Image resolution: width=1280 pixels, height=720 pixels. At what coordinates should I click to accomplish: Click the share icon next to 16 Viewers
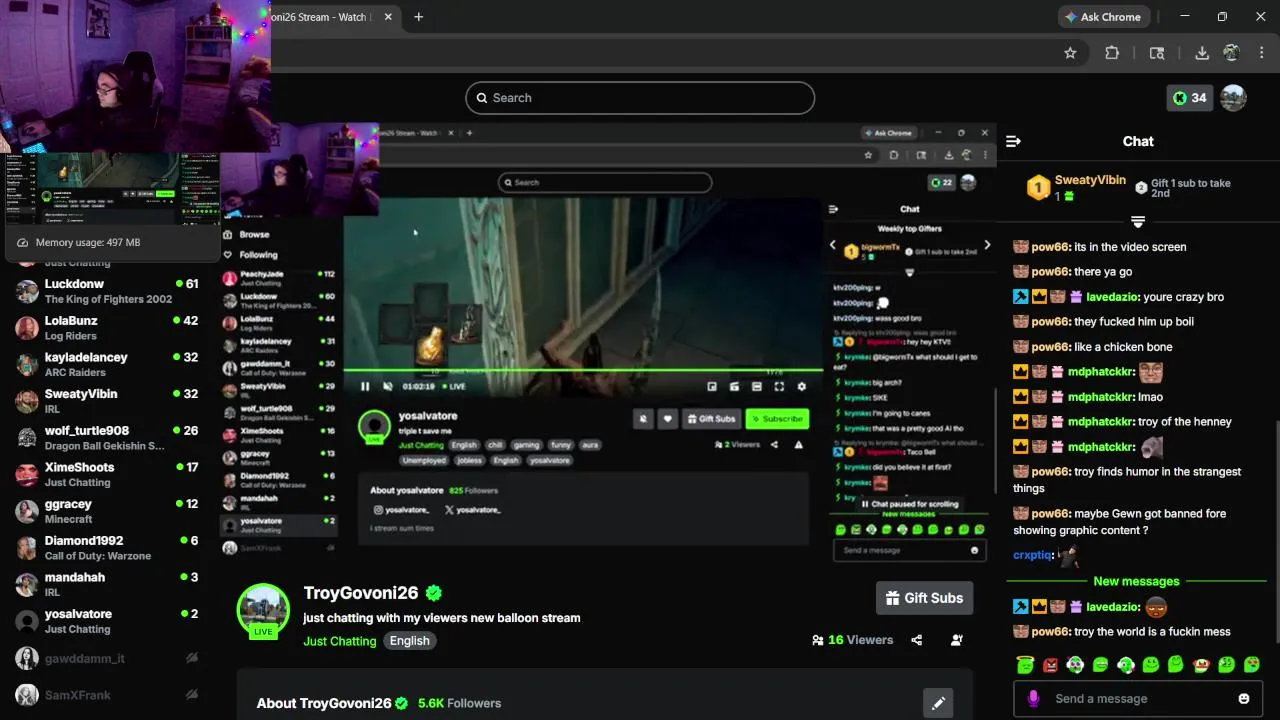[916, 640]
